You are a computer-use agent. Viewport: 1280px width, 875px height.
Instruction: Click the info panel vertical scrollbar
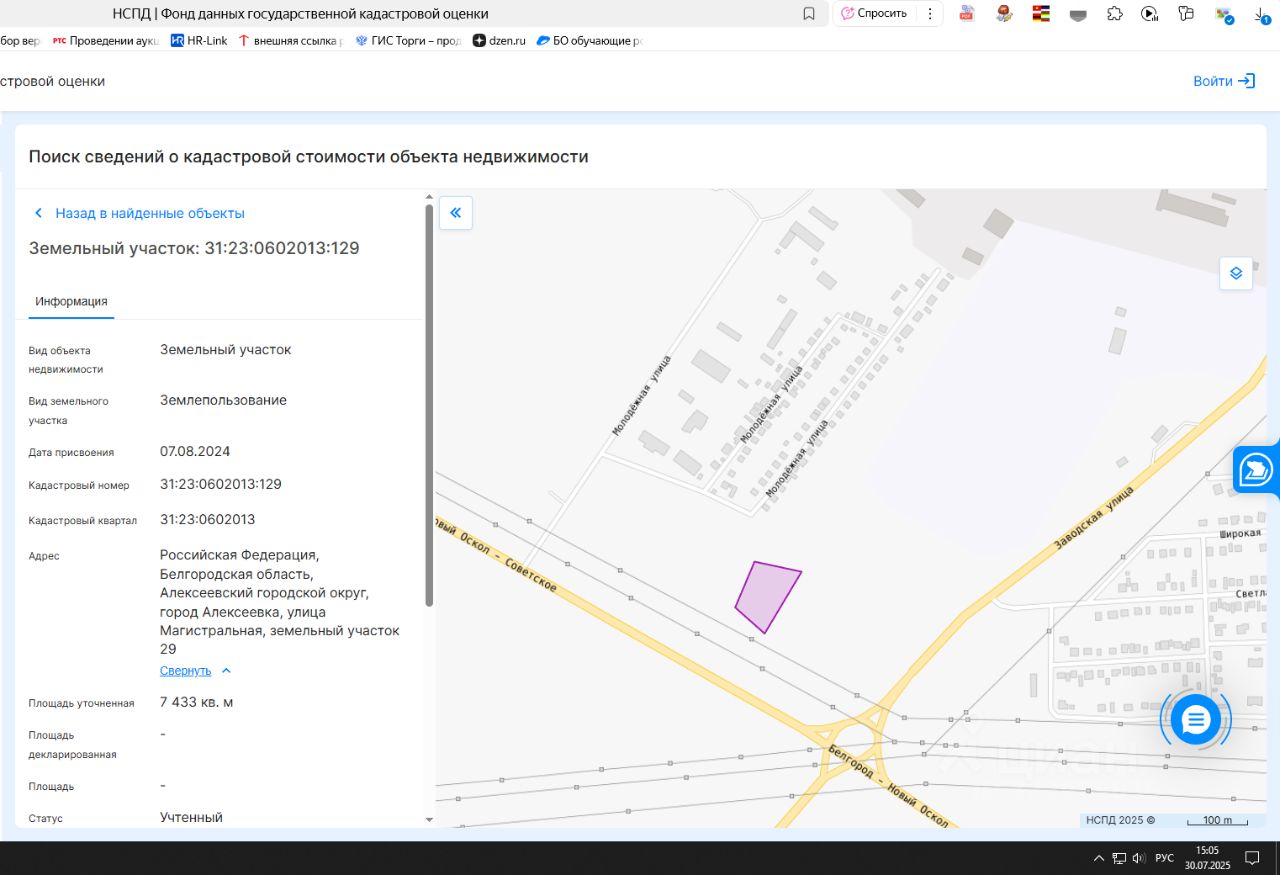pos(430,404)
